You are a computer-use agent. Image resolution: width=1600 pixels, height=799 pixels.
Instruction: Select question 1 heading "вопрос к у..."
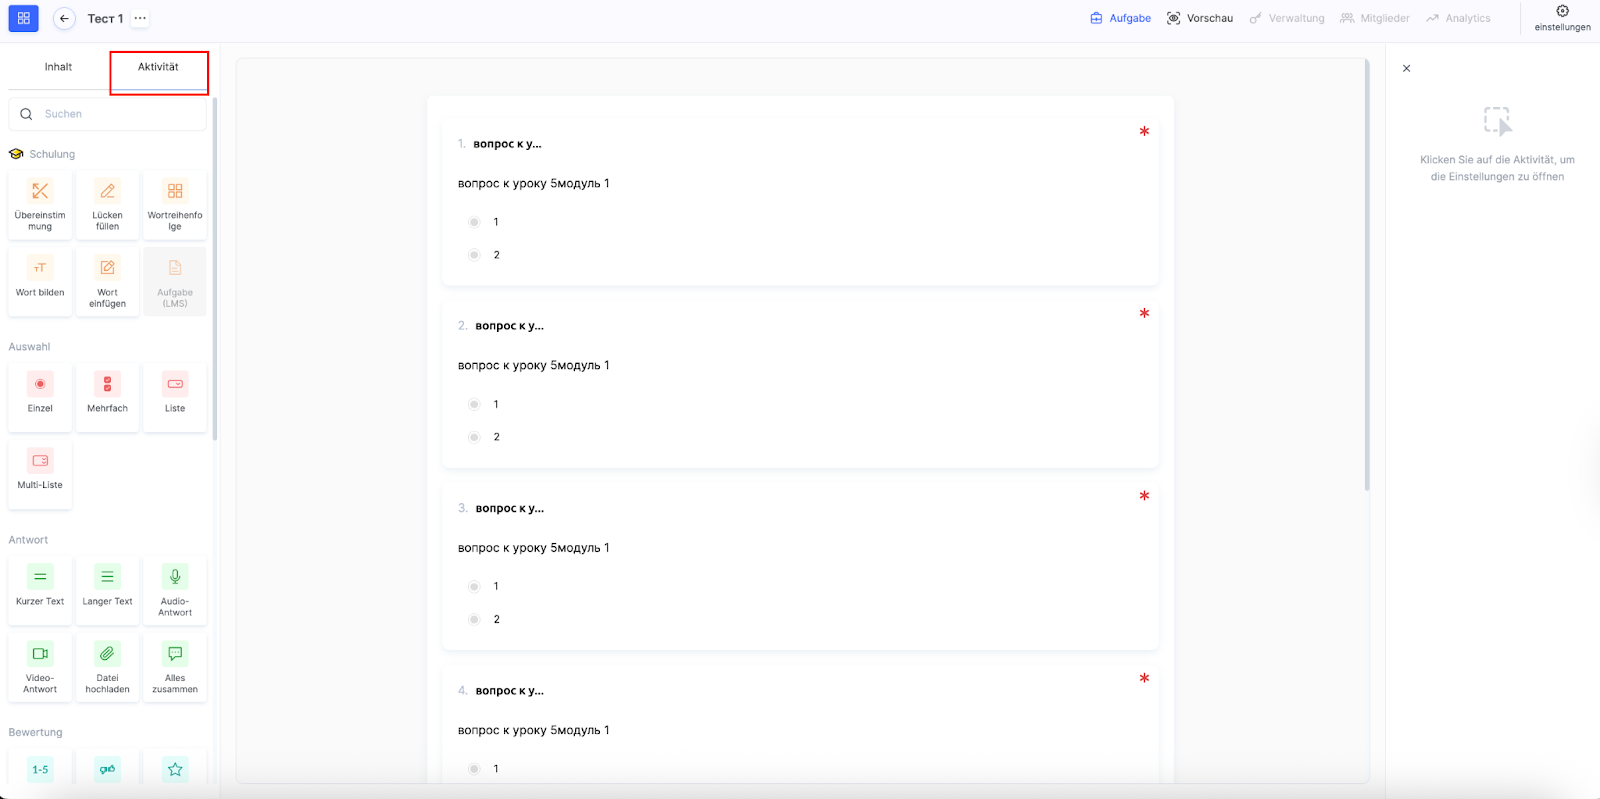pyautogui.click(x=507, y=144)
